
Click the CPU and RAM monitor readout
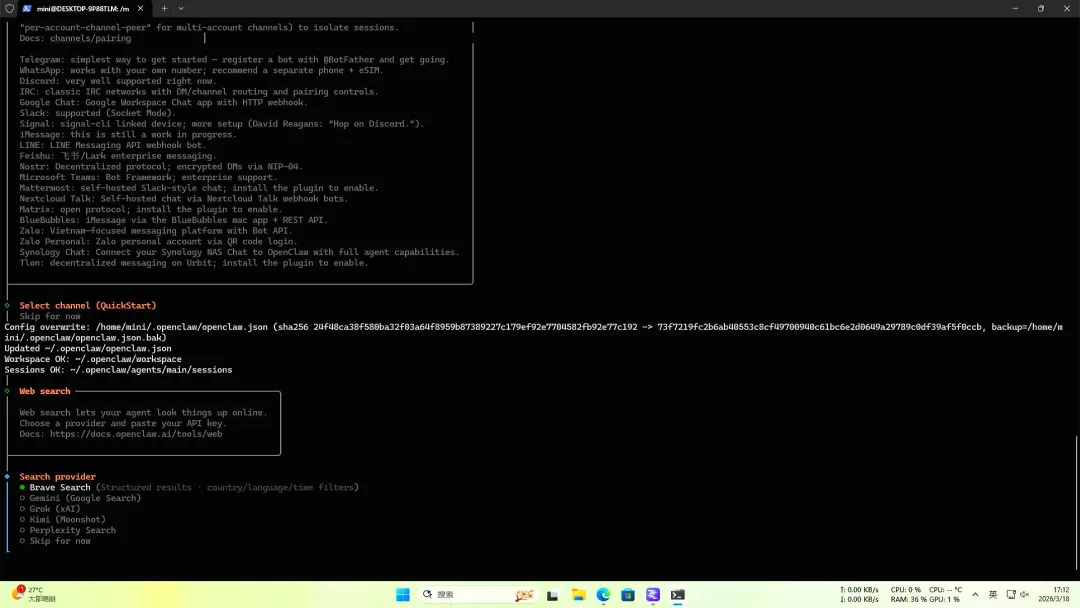tap(926, 594)
